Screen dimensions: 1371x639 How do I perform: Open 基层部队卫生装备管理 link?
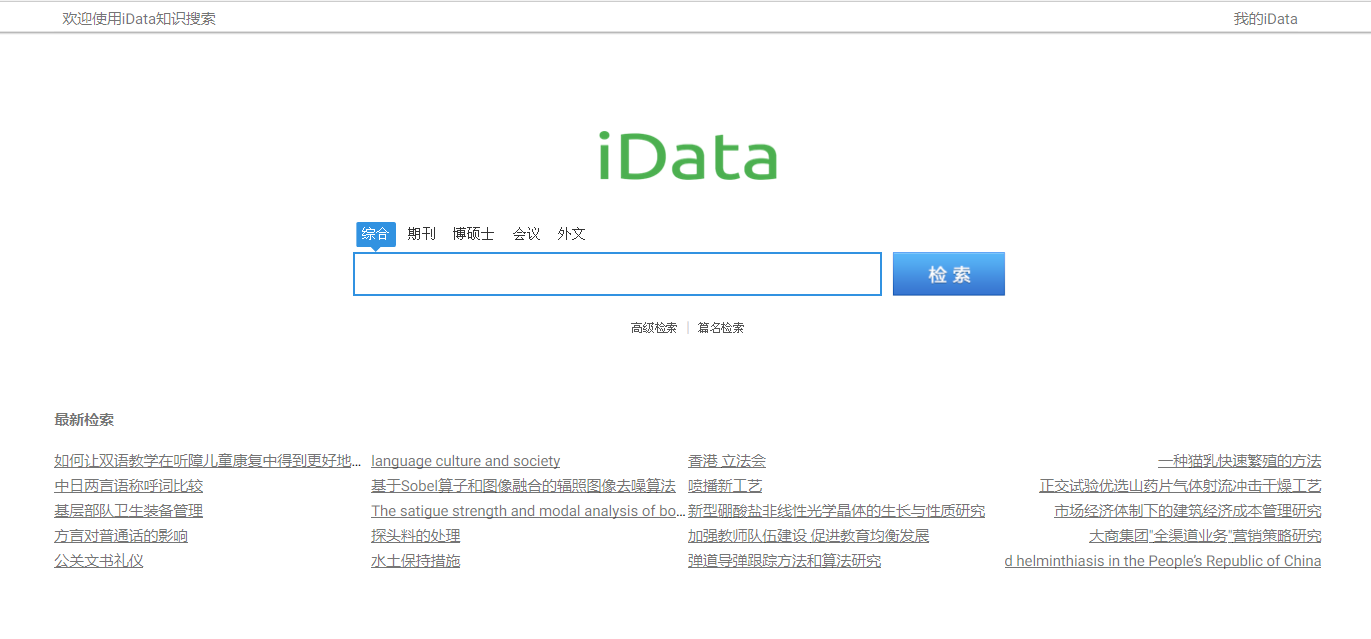coord(128,511)
